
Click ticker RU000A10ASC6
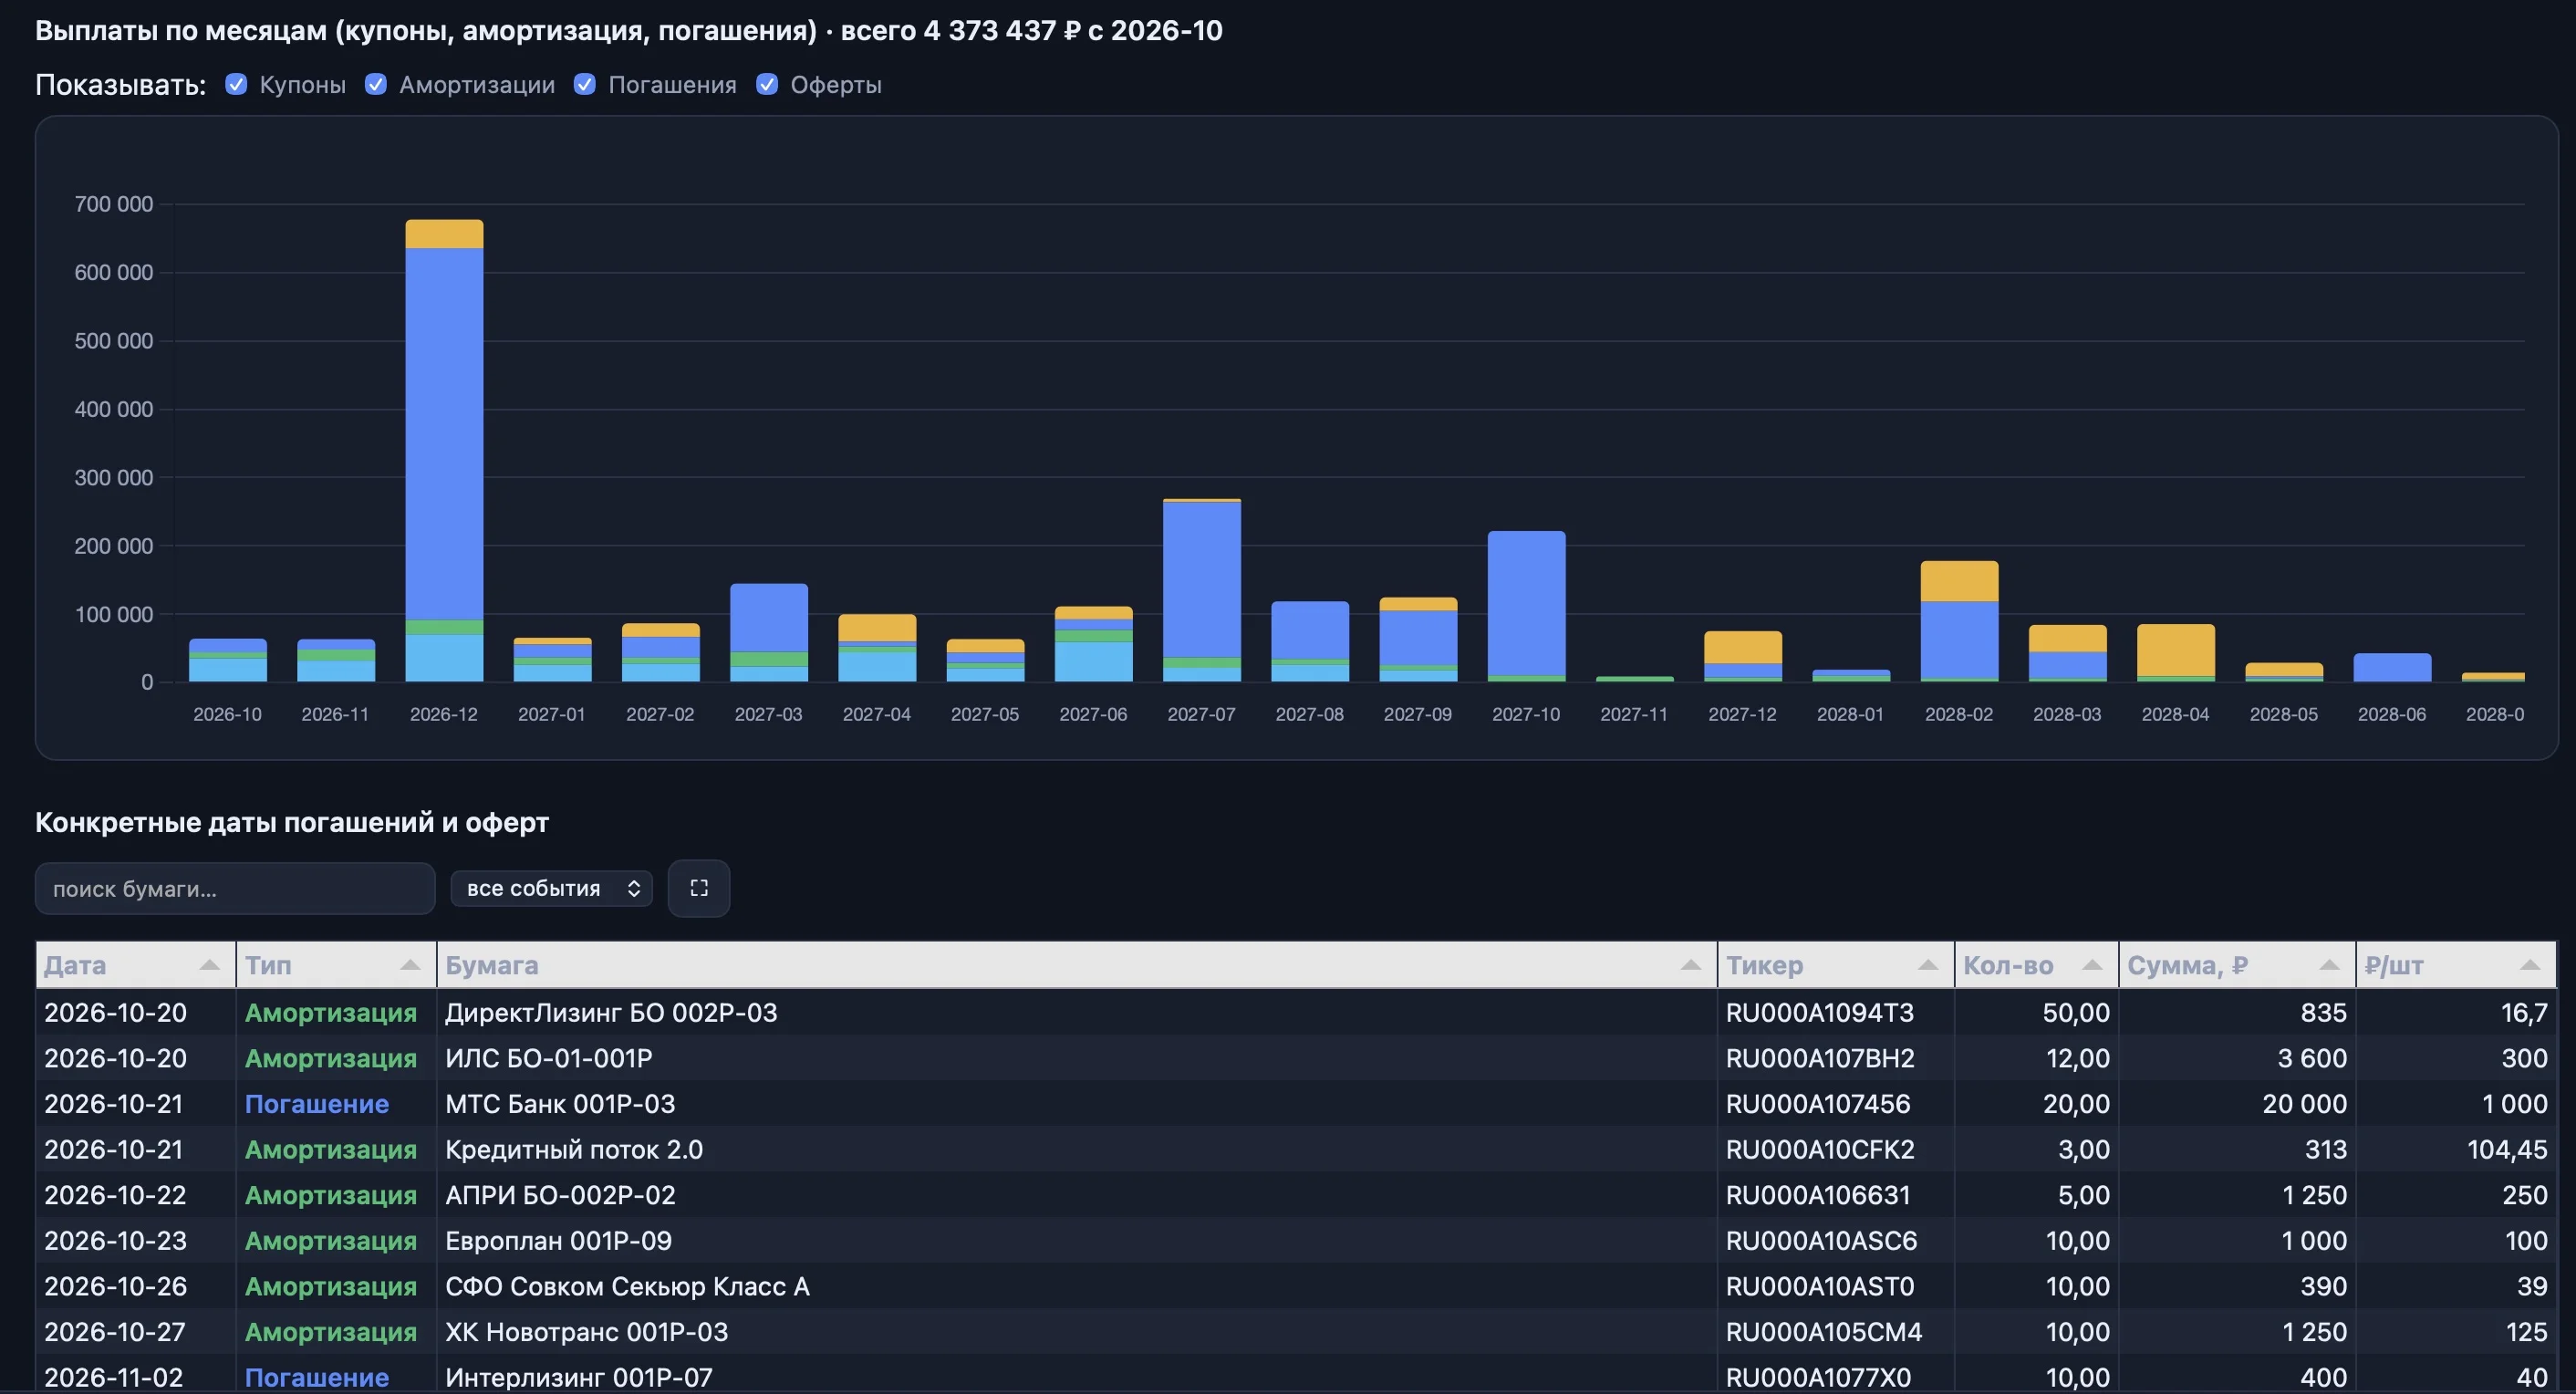point(1821,1240)
